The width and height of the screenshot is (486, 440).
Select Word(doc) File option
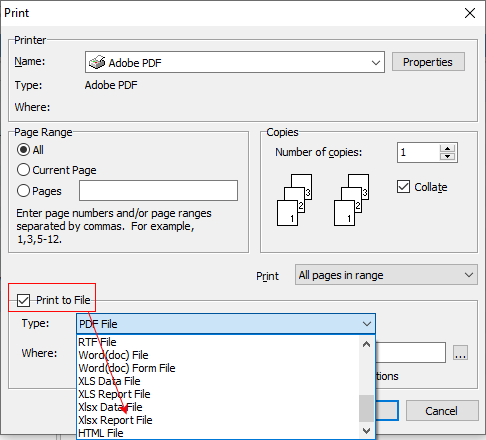point(218,355)
